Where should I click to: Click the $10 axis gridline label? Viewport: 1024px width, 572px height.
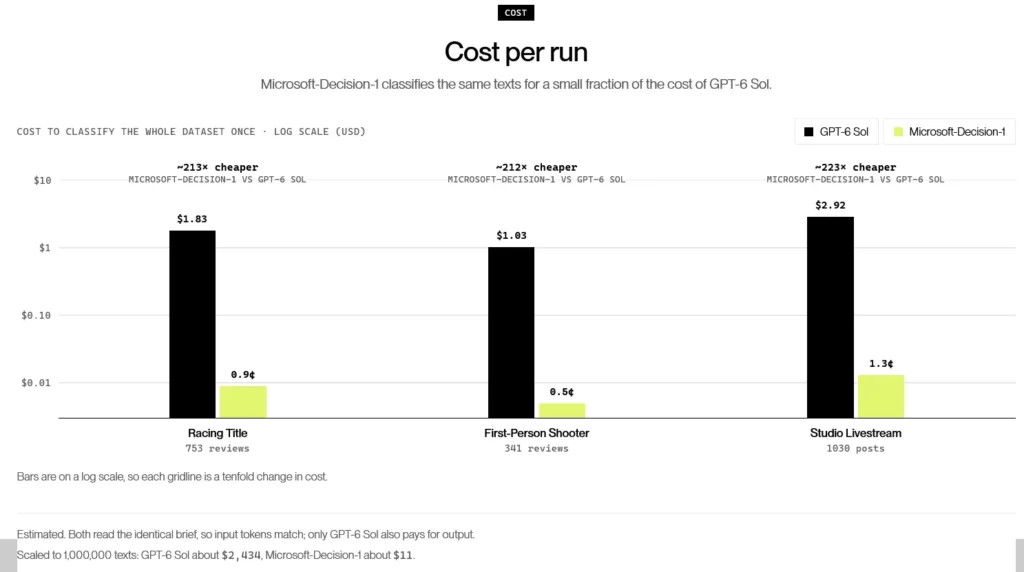point(42,180)
